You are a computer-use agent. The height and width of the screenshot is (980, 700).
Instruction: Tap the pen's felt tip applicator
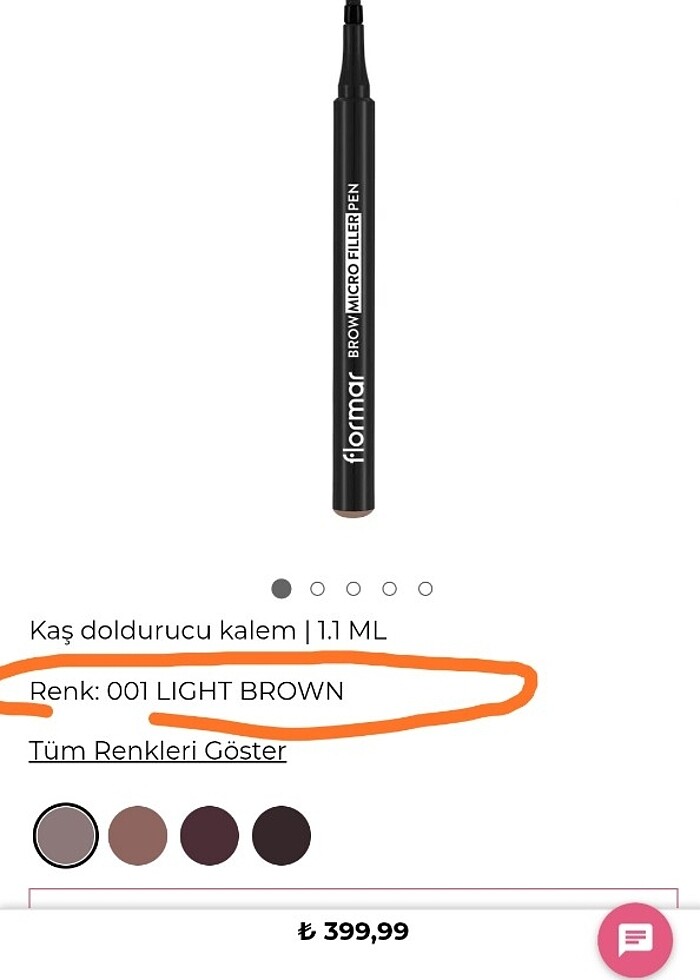point(354,11)
